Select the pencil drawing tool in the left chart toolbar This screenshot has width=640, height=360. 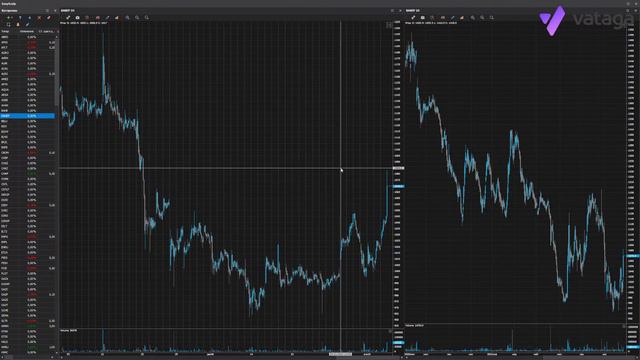tap(107, 18)
